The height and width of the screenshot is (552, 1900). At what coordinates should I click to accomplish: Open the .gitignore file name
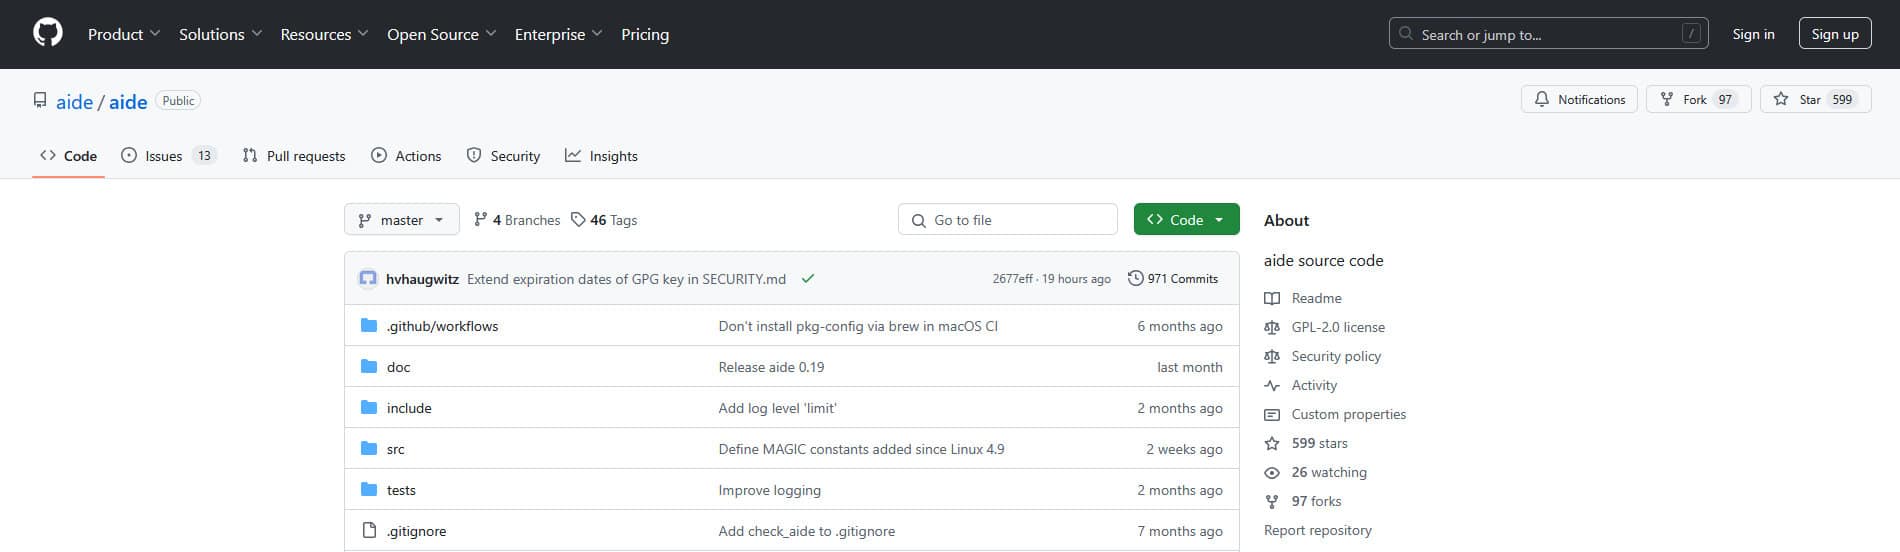tap(417, 531)
